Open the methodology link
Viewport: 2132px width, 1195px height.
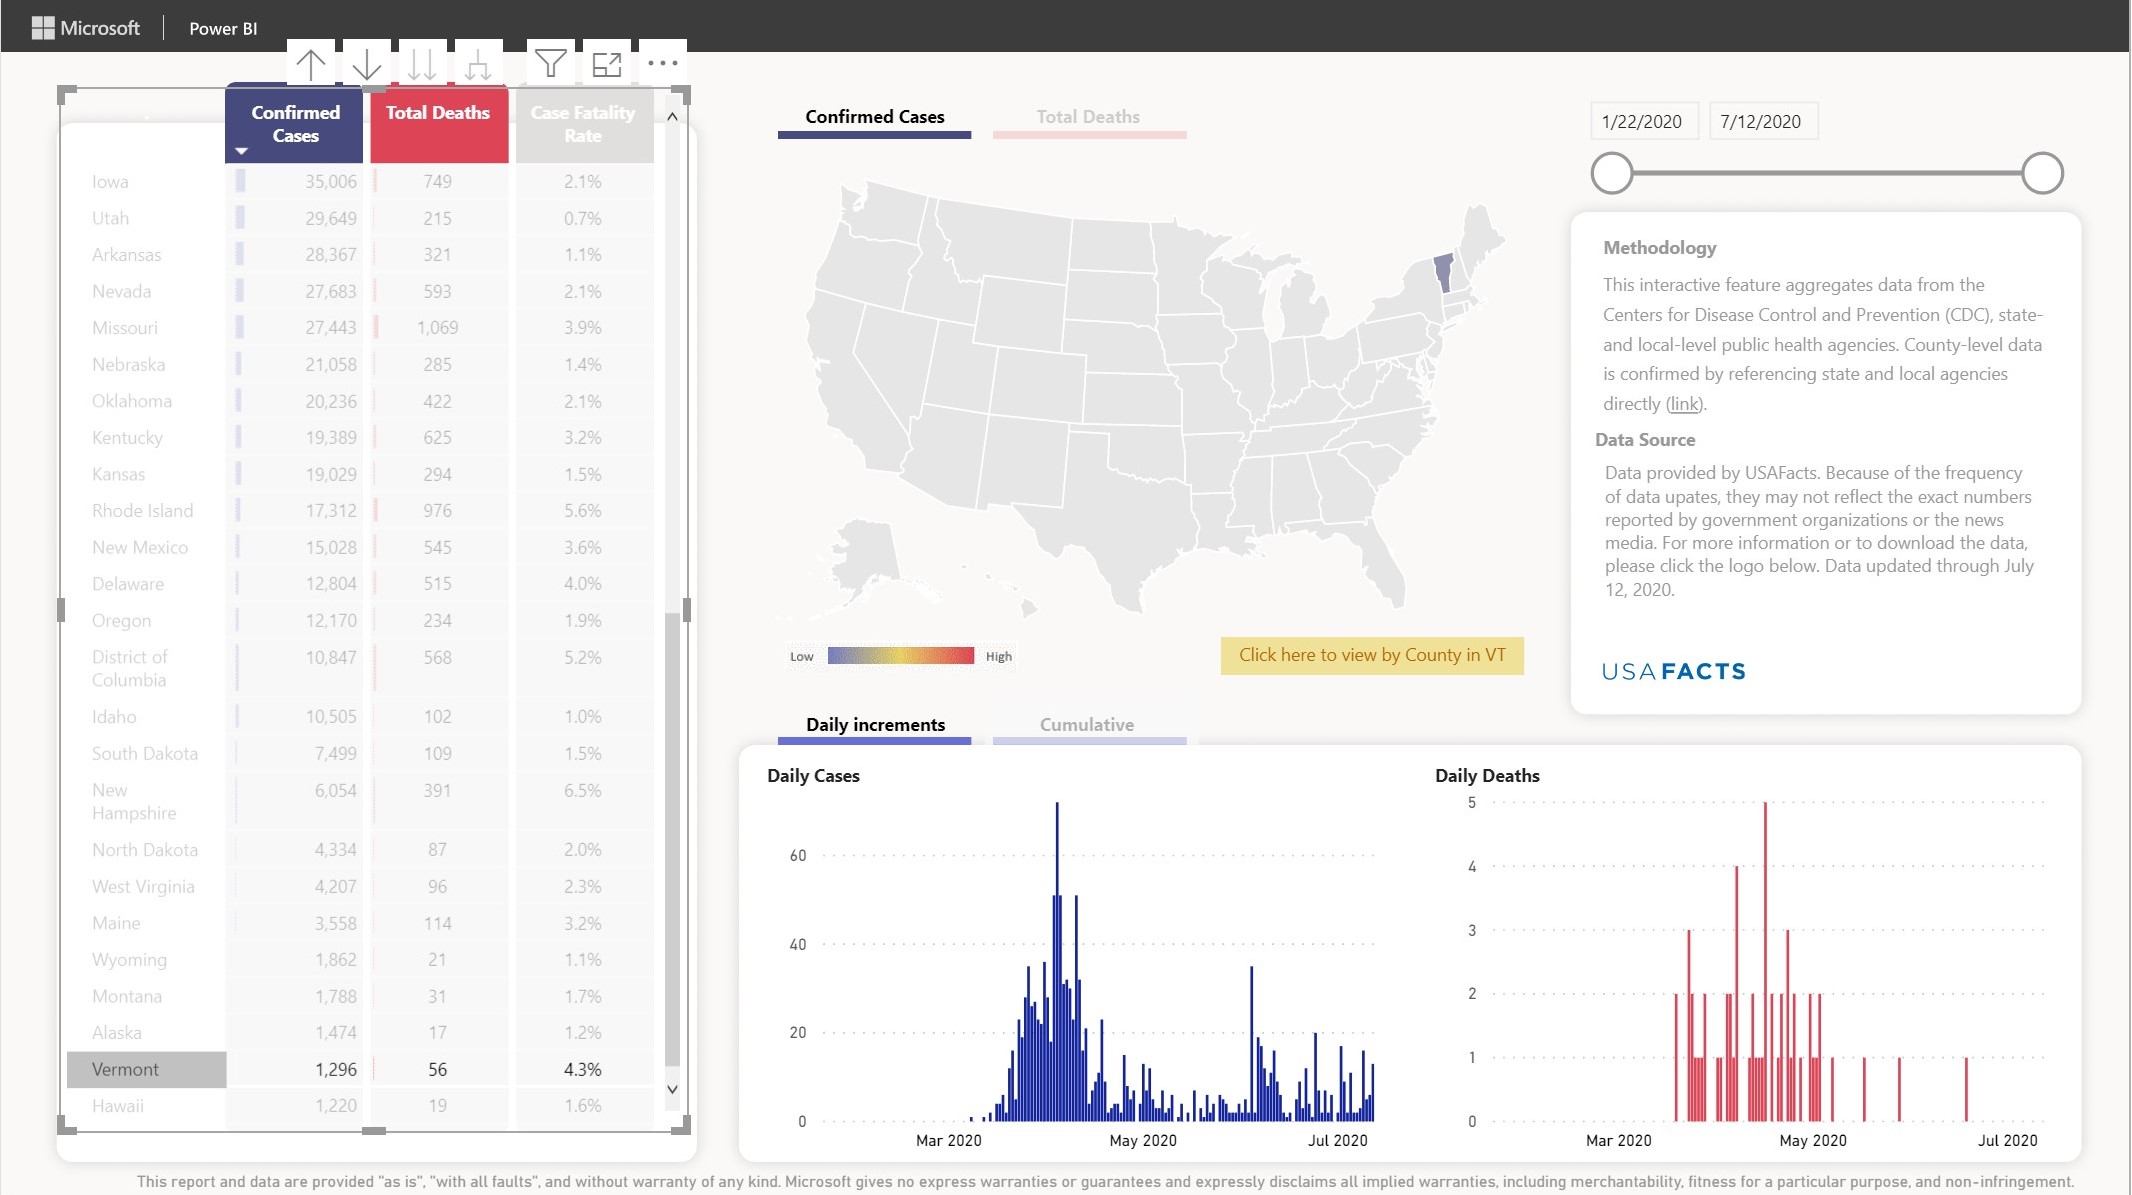pos(1684,404)
